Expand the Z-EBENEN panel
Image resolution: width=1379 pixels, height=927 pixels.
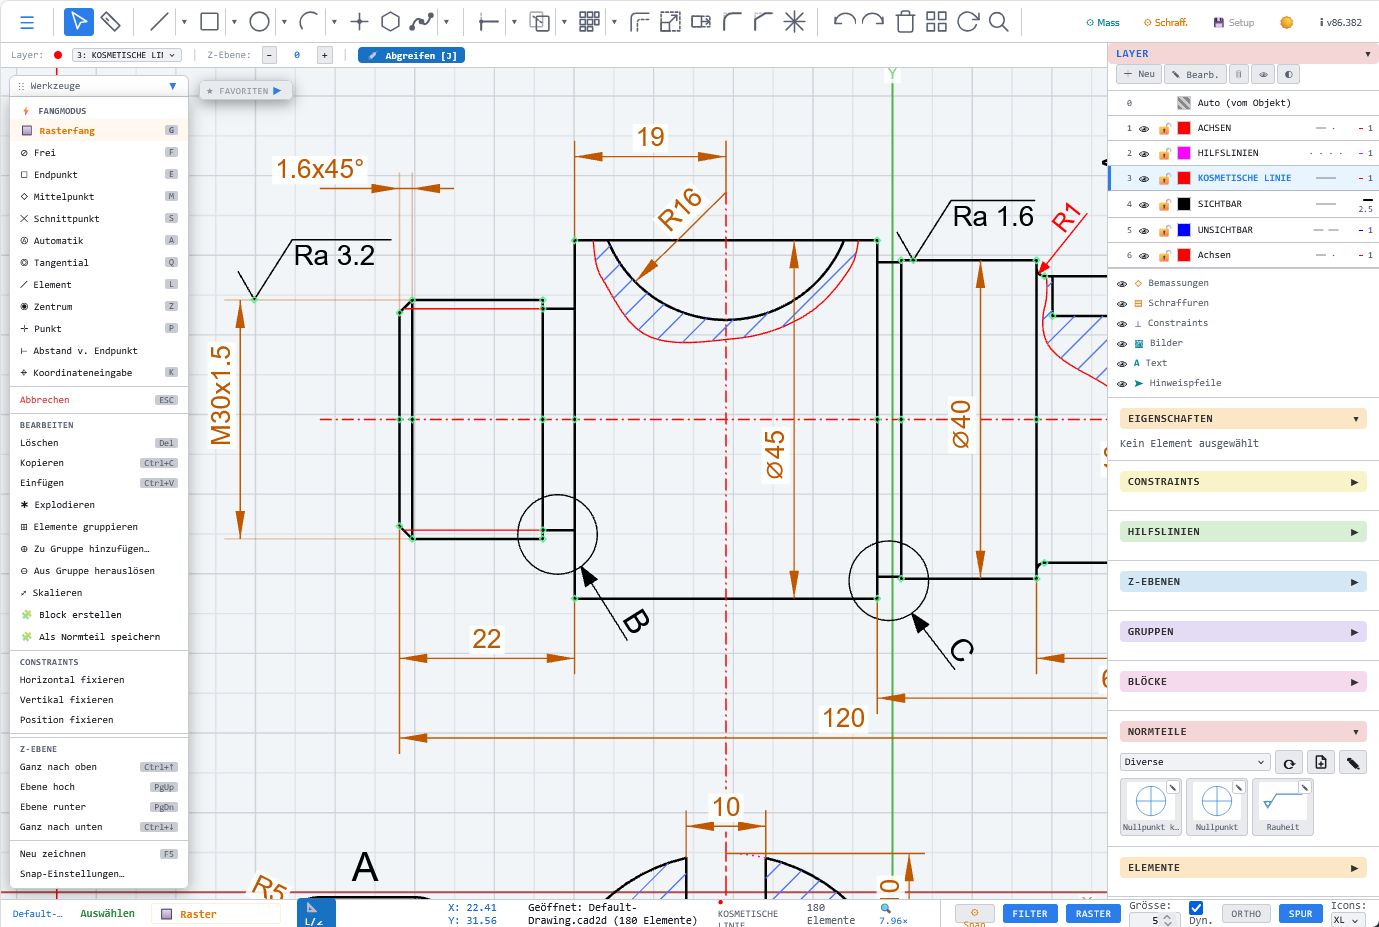pos(1243,582)
